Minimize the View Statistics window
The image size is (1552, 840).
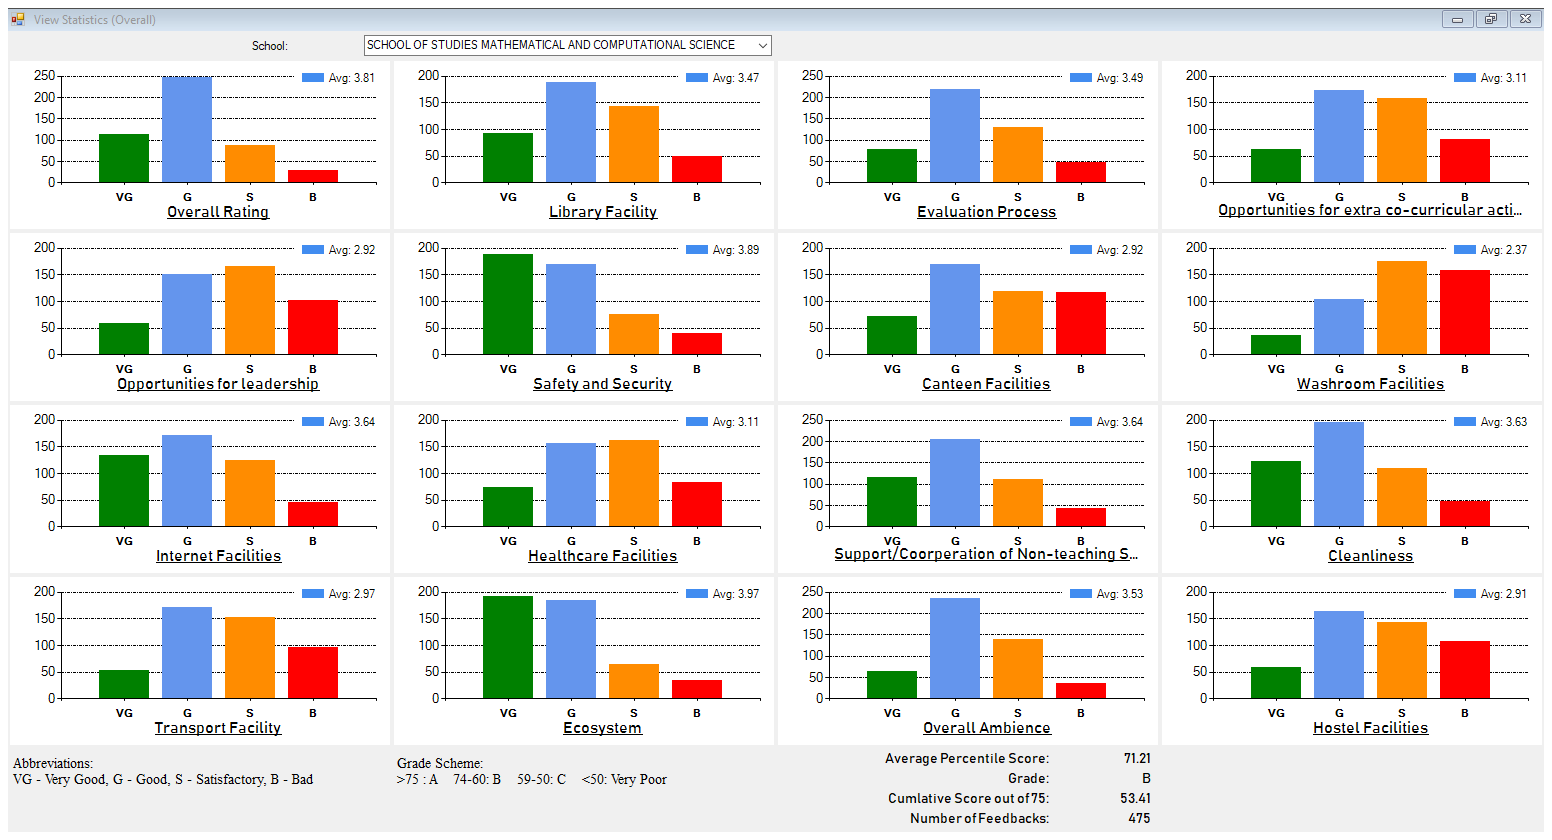(1457, 19)
